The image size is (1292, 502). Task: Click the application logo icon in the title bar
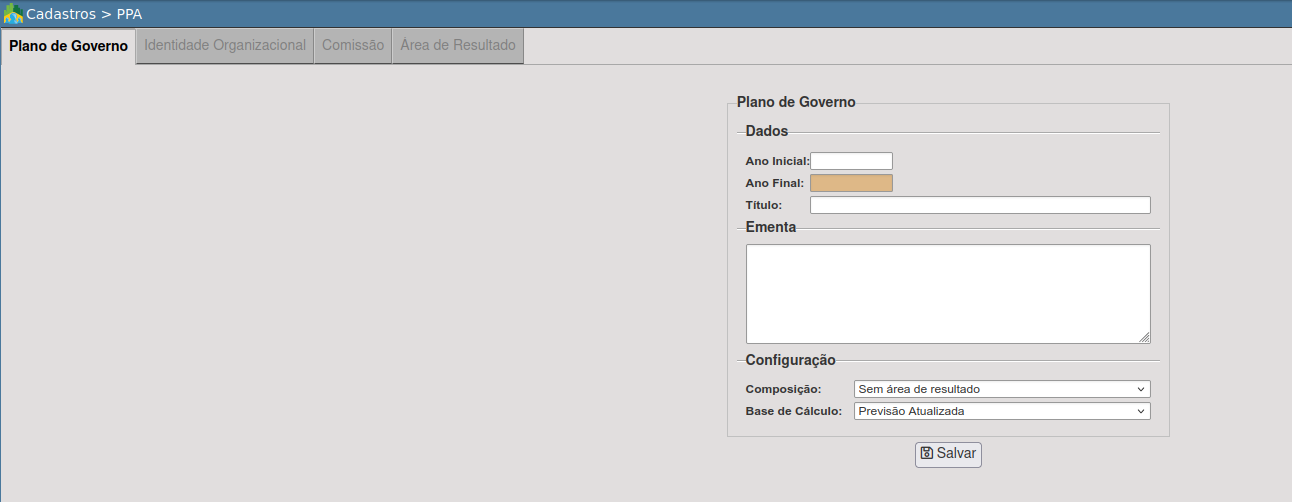tap(13, 14)
